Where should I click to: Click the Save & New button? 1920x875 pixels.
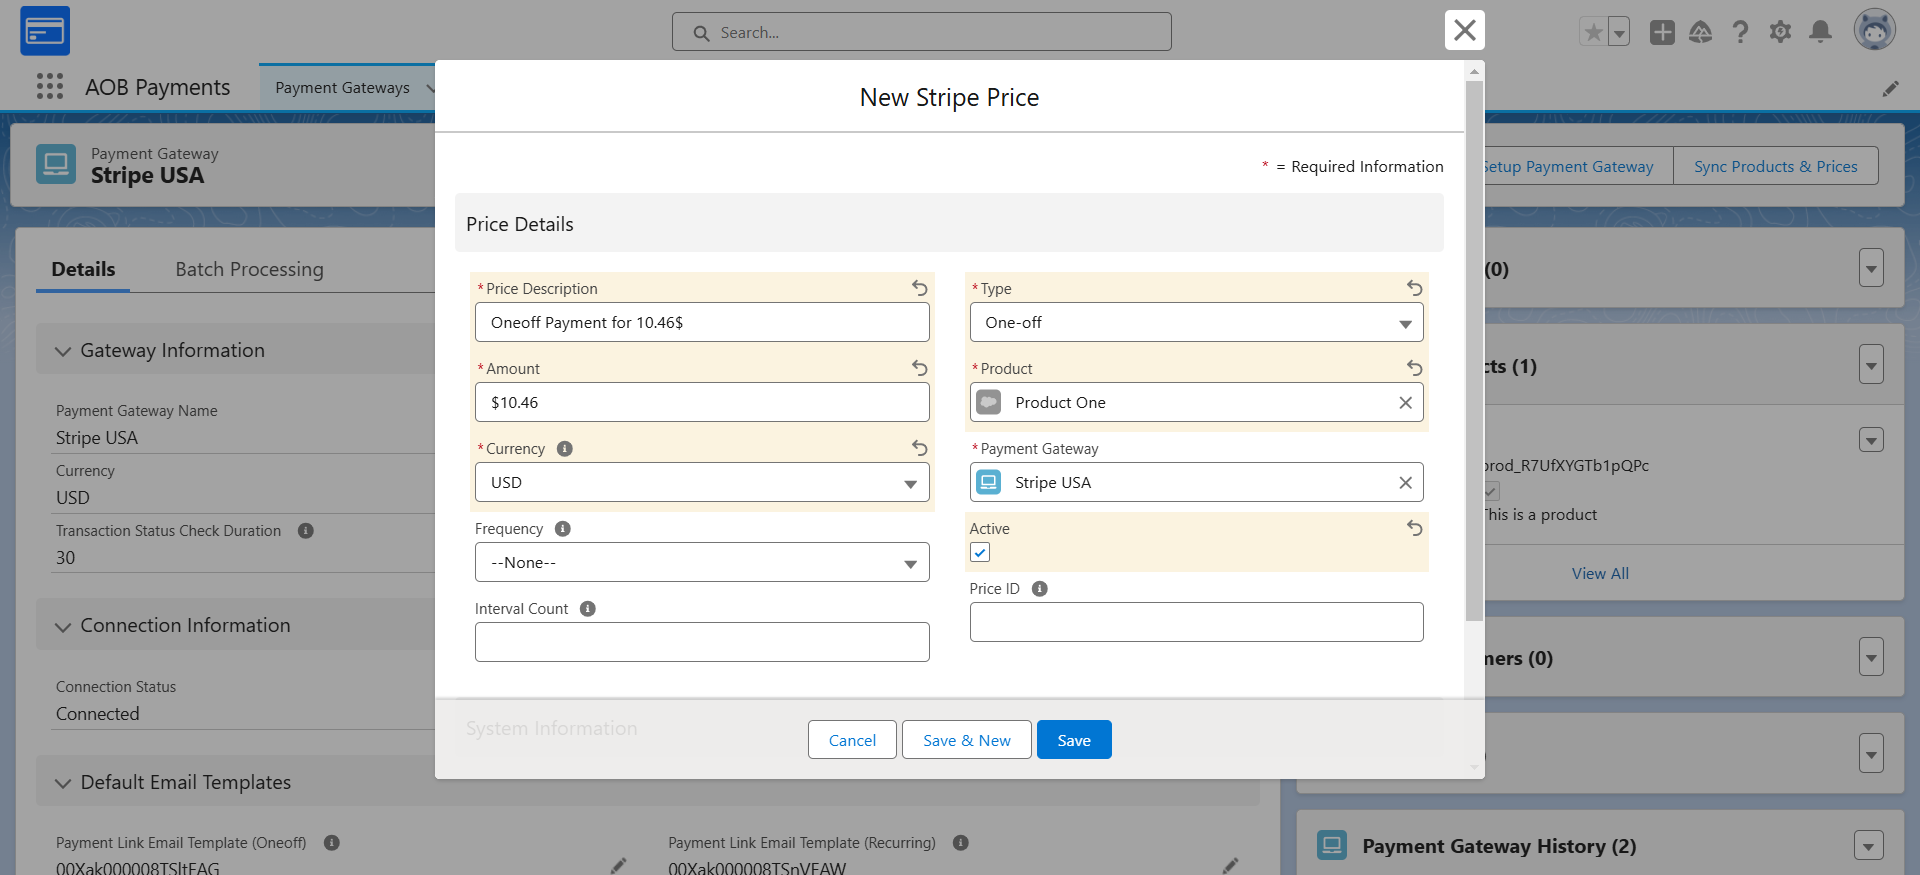(x=966, y=740)
